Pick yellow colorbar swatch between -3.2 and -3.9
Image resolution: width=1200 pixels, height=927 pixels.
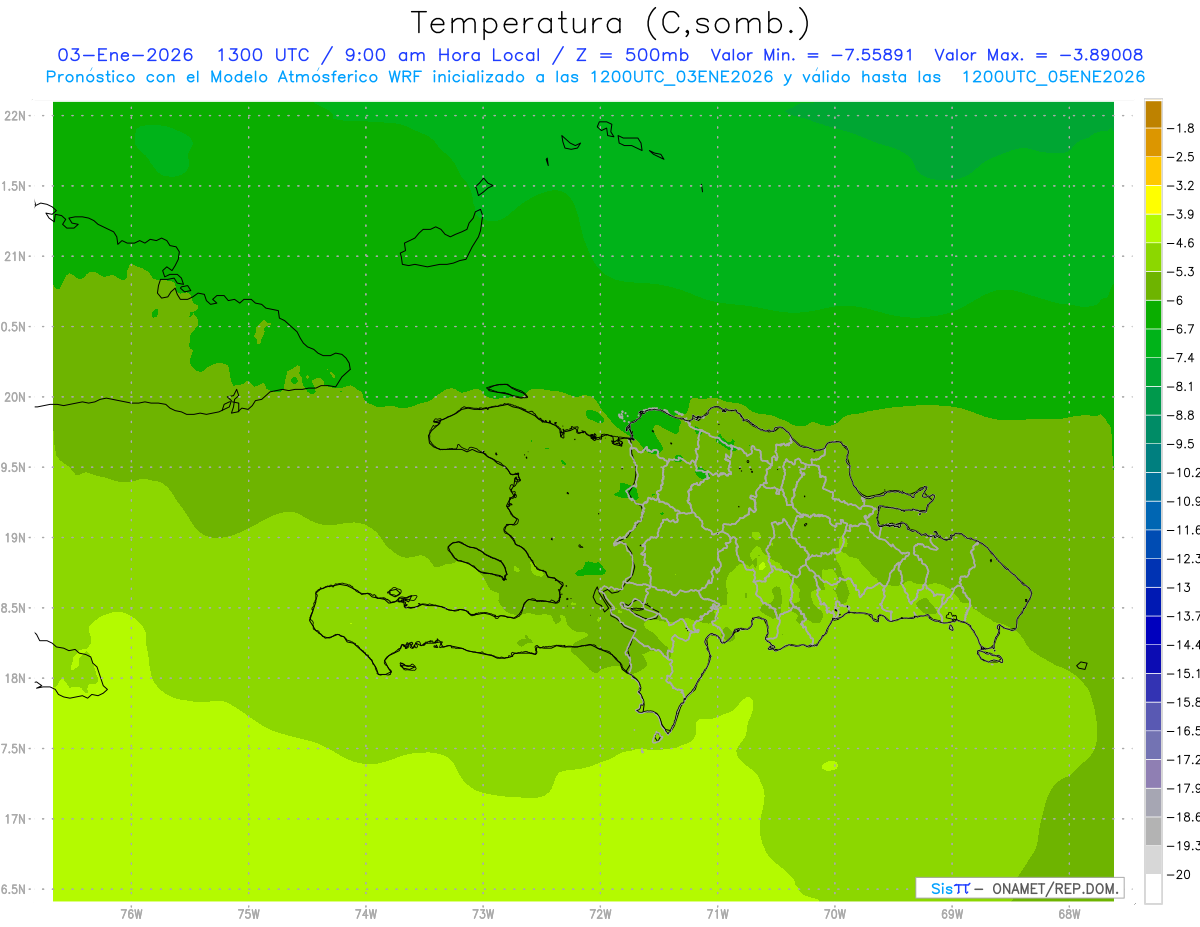click(x=1153, y=200)
